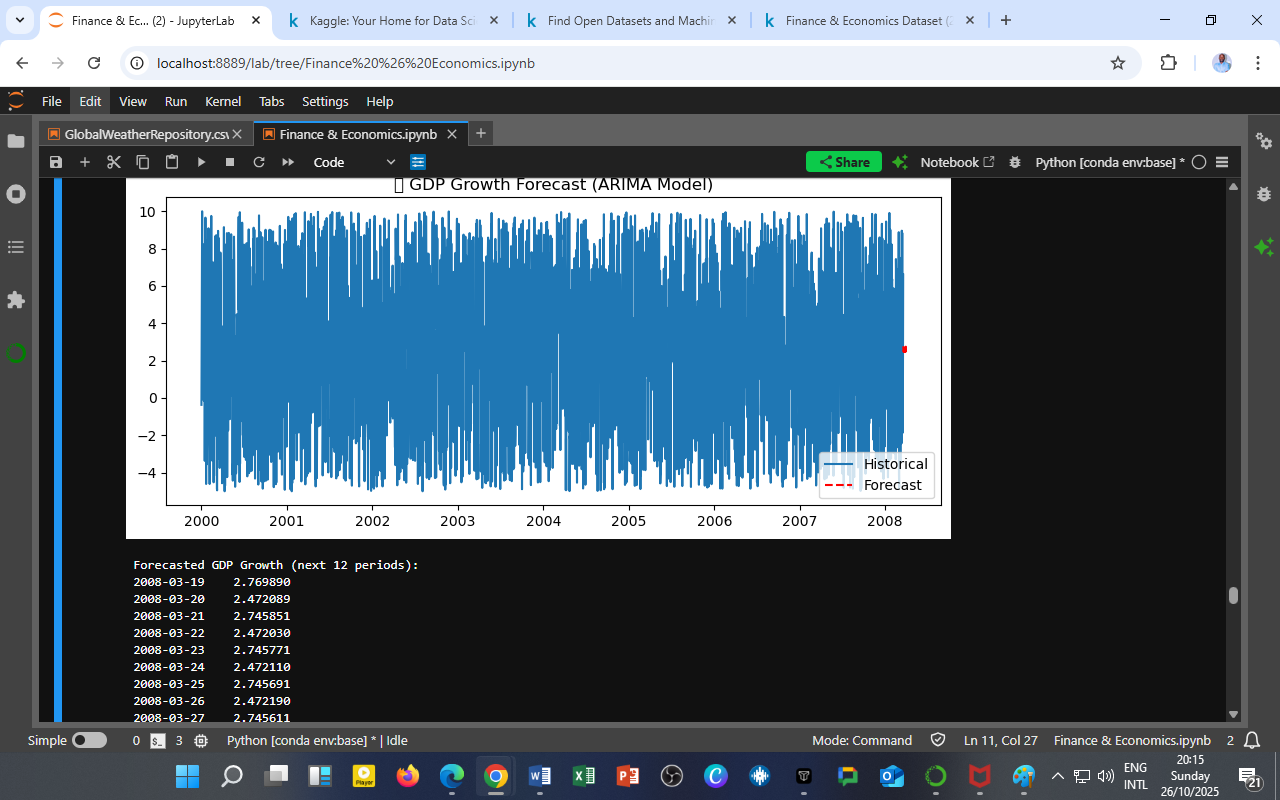Expand the browser tab search chevron
Screen dimensions: 1280x800
tap(19, 20)
